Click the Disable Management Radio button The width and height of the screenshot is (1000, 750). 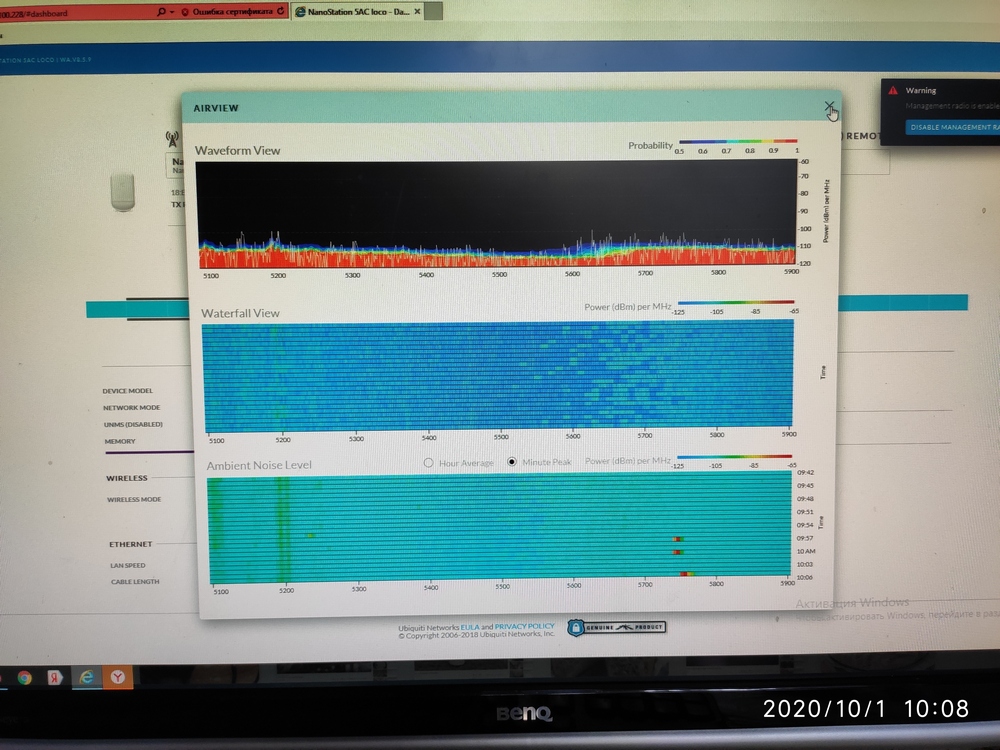953,127
